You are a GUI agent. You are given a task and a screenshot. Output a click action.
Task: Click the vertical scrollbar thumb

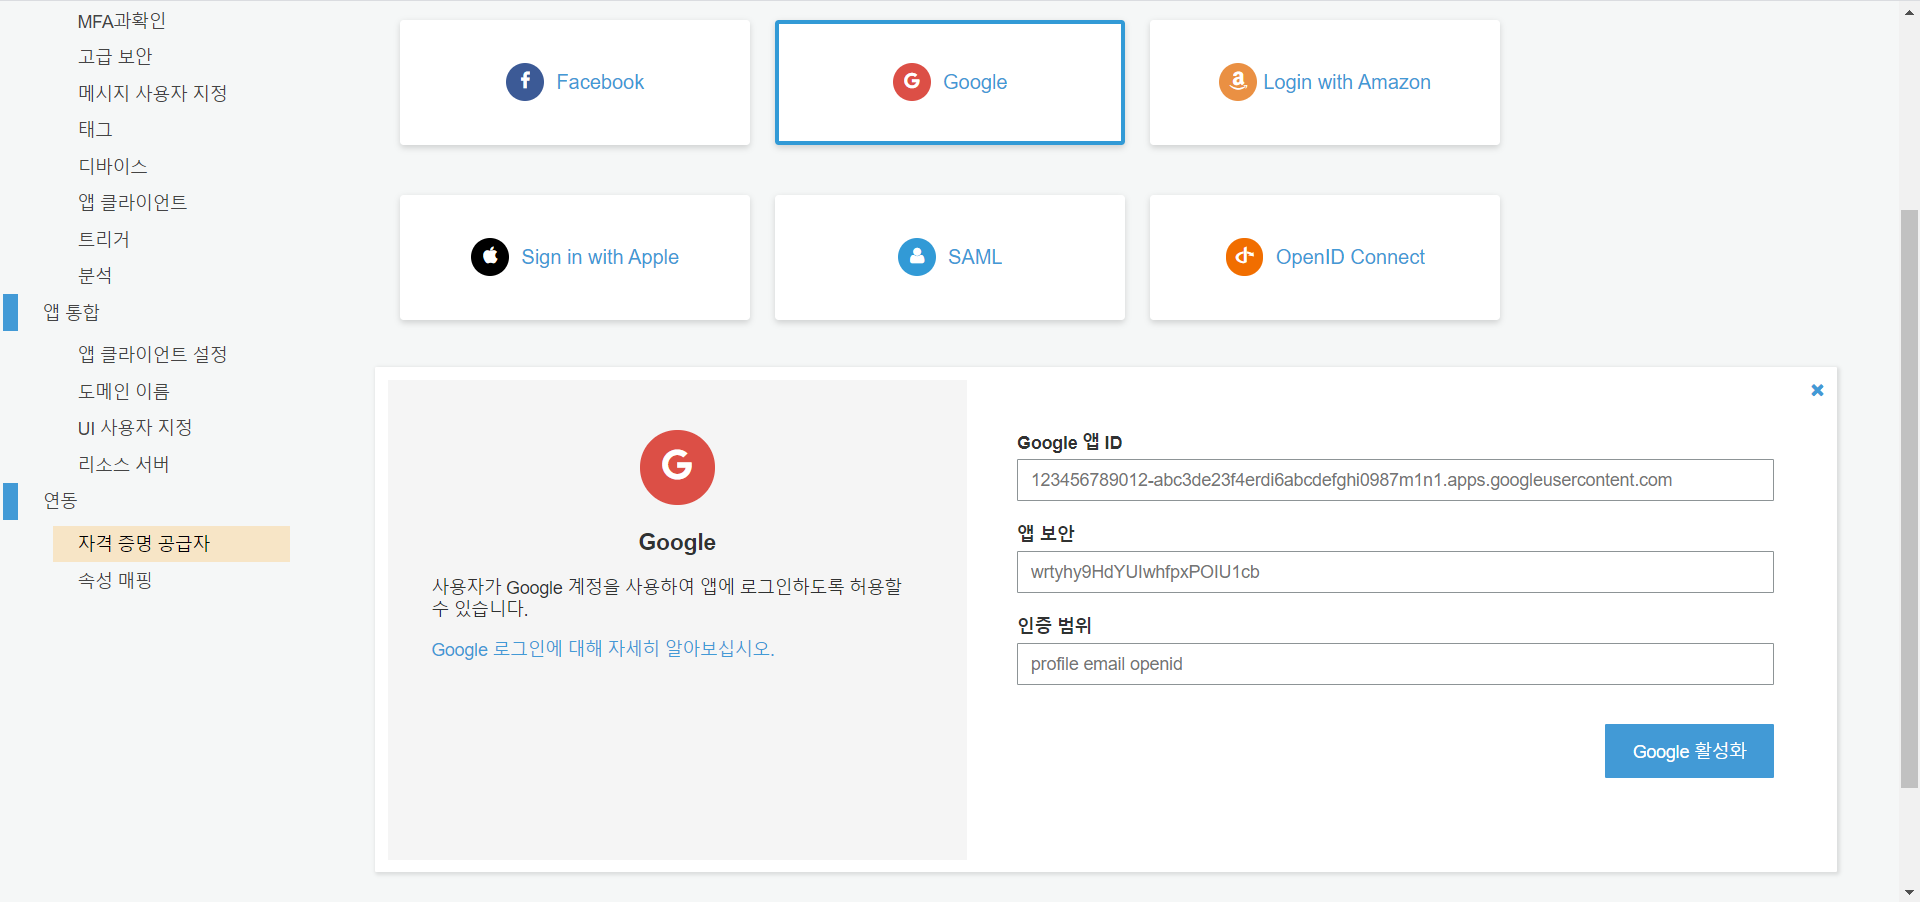(x=1909, y=498)
